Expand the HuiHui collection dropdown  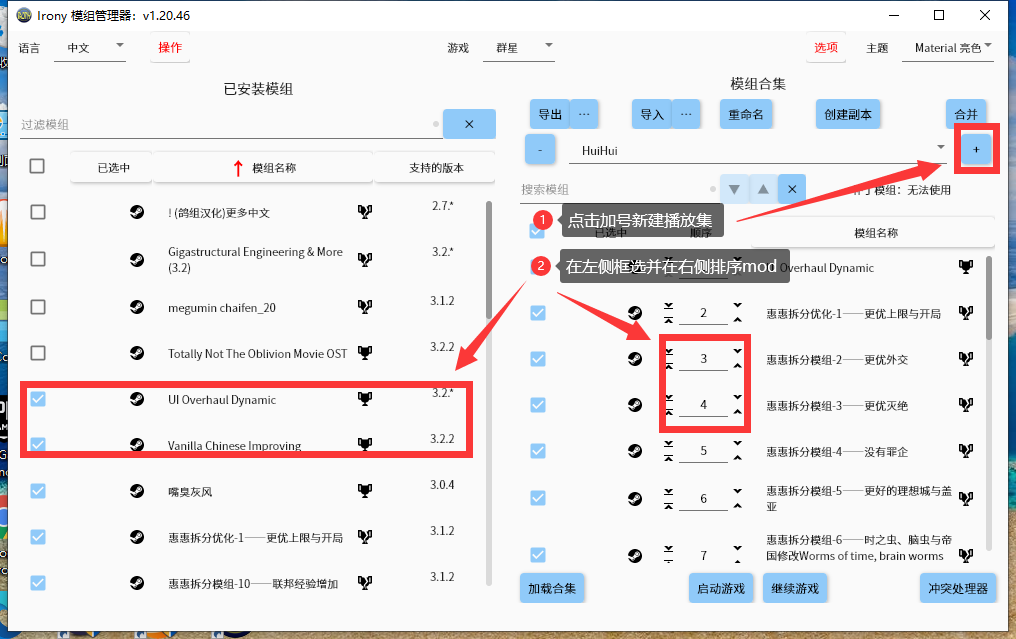(x=940, y=146)
